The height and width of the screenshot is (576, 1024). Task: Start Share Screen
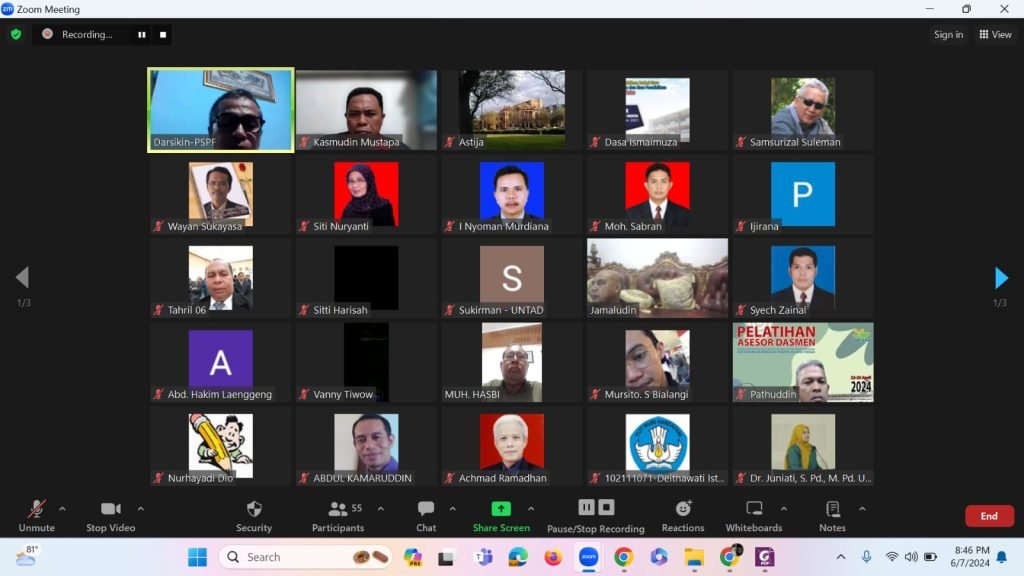501,515
